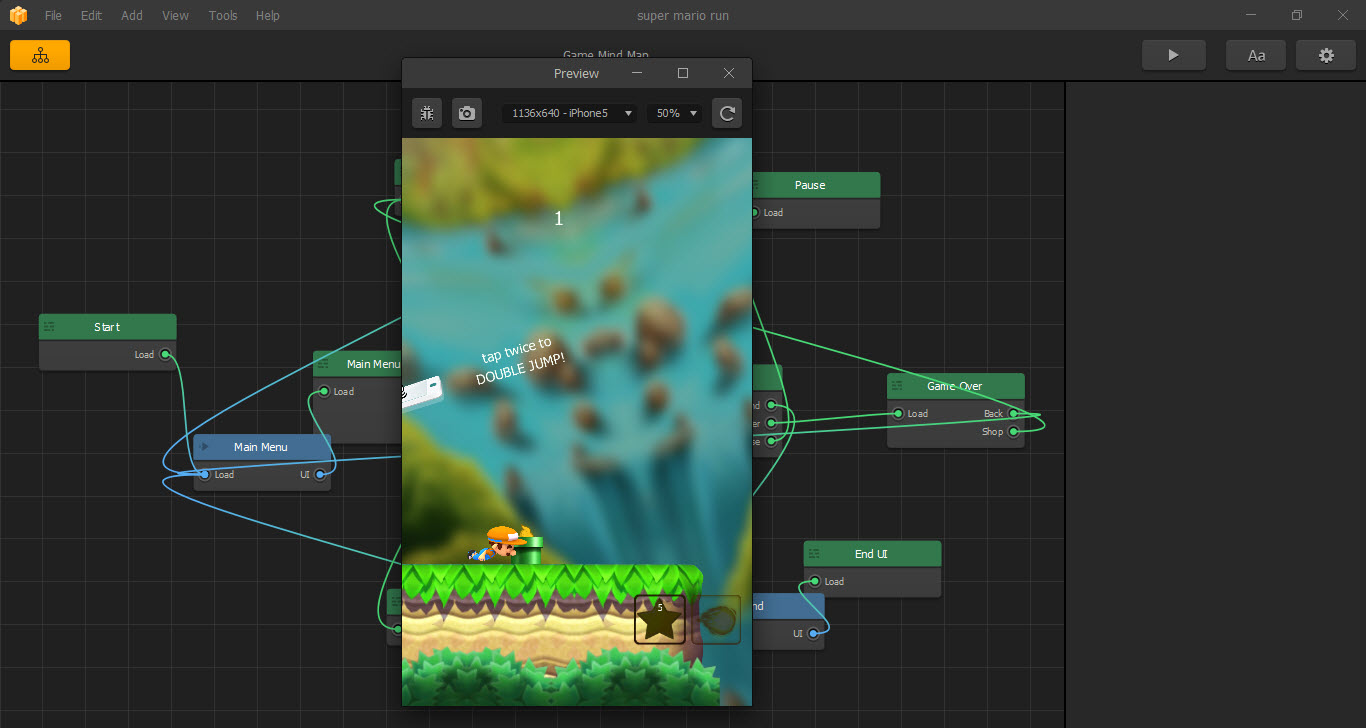Click the blue Main Menu UI node
The height and width of the screenshot is (728, 1366).
[261, 447]
